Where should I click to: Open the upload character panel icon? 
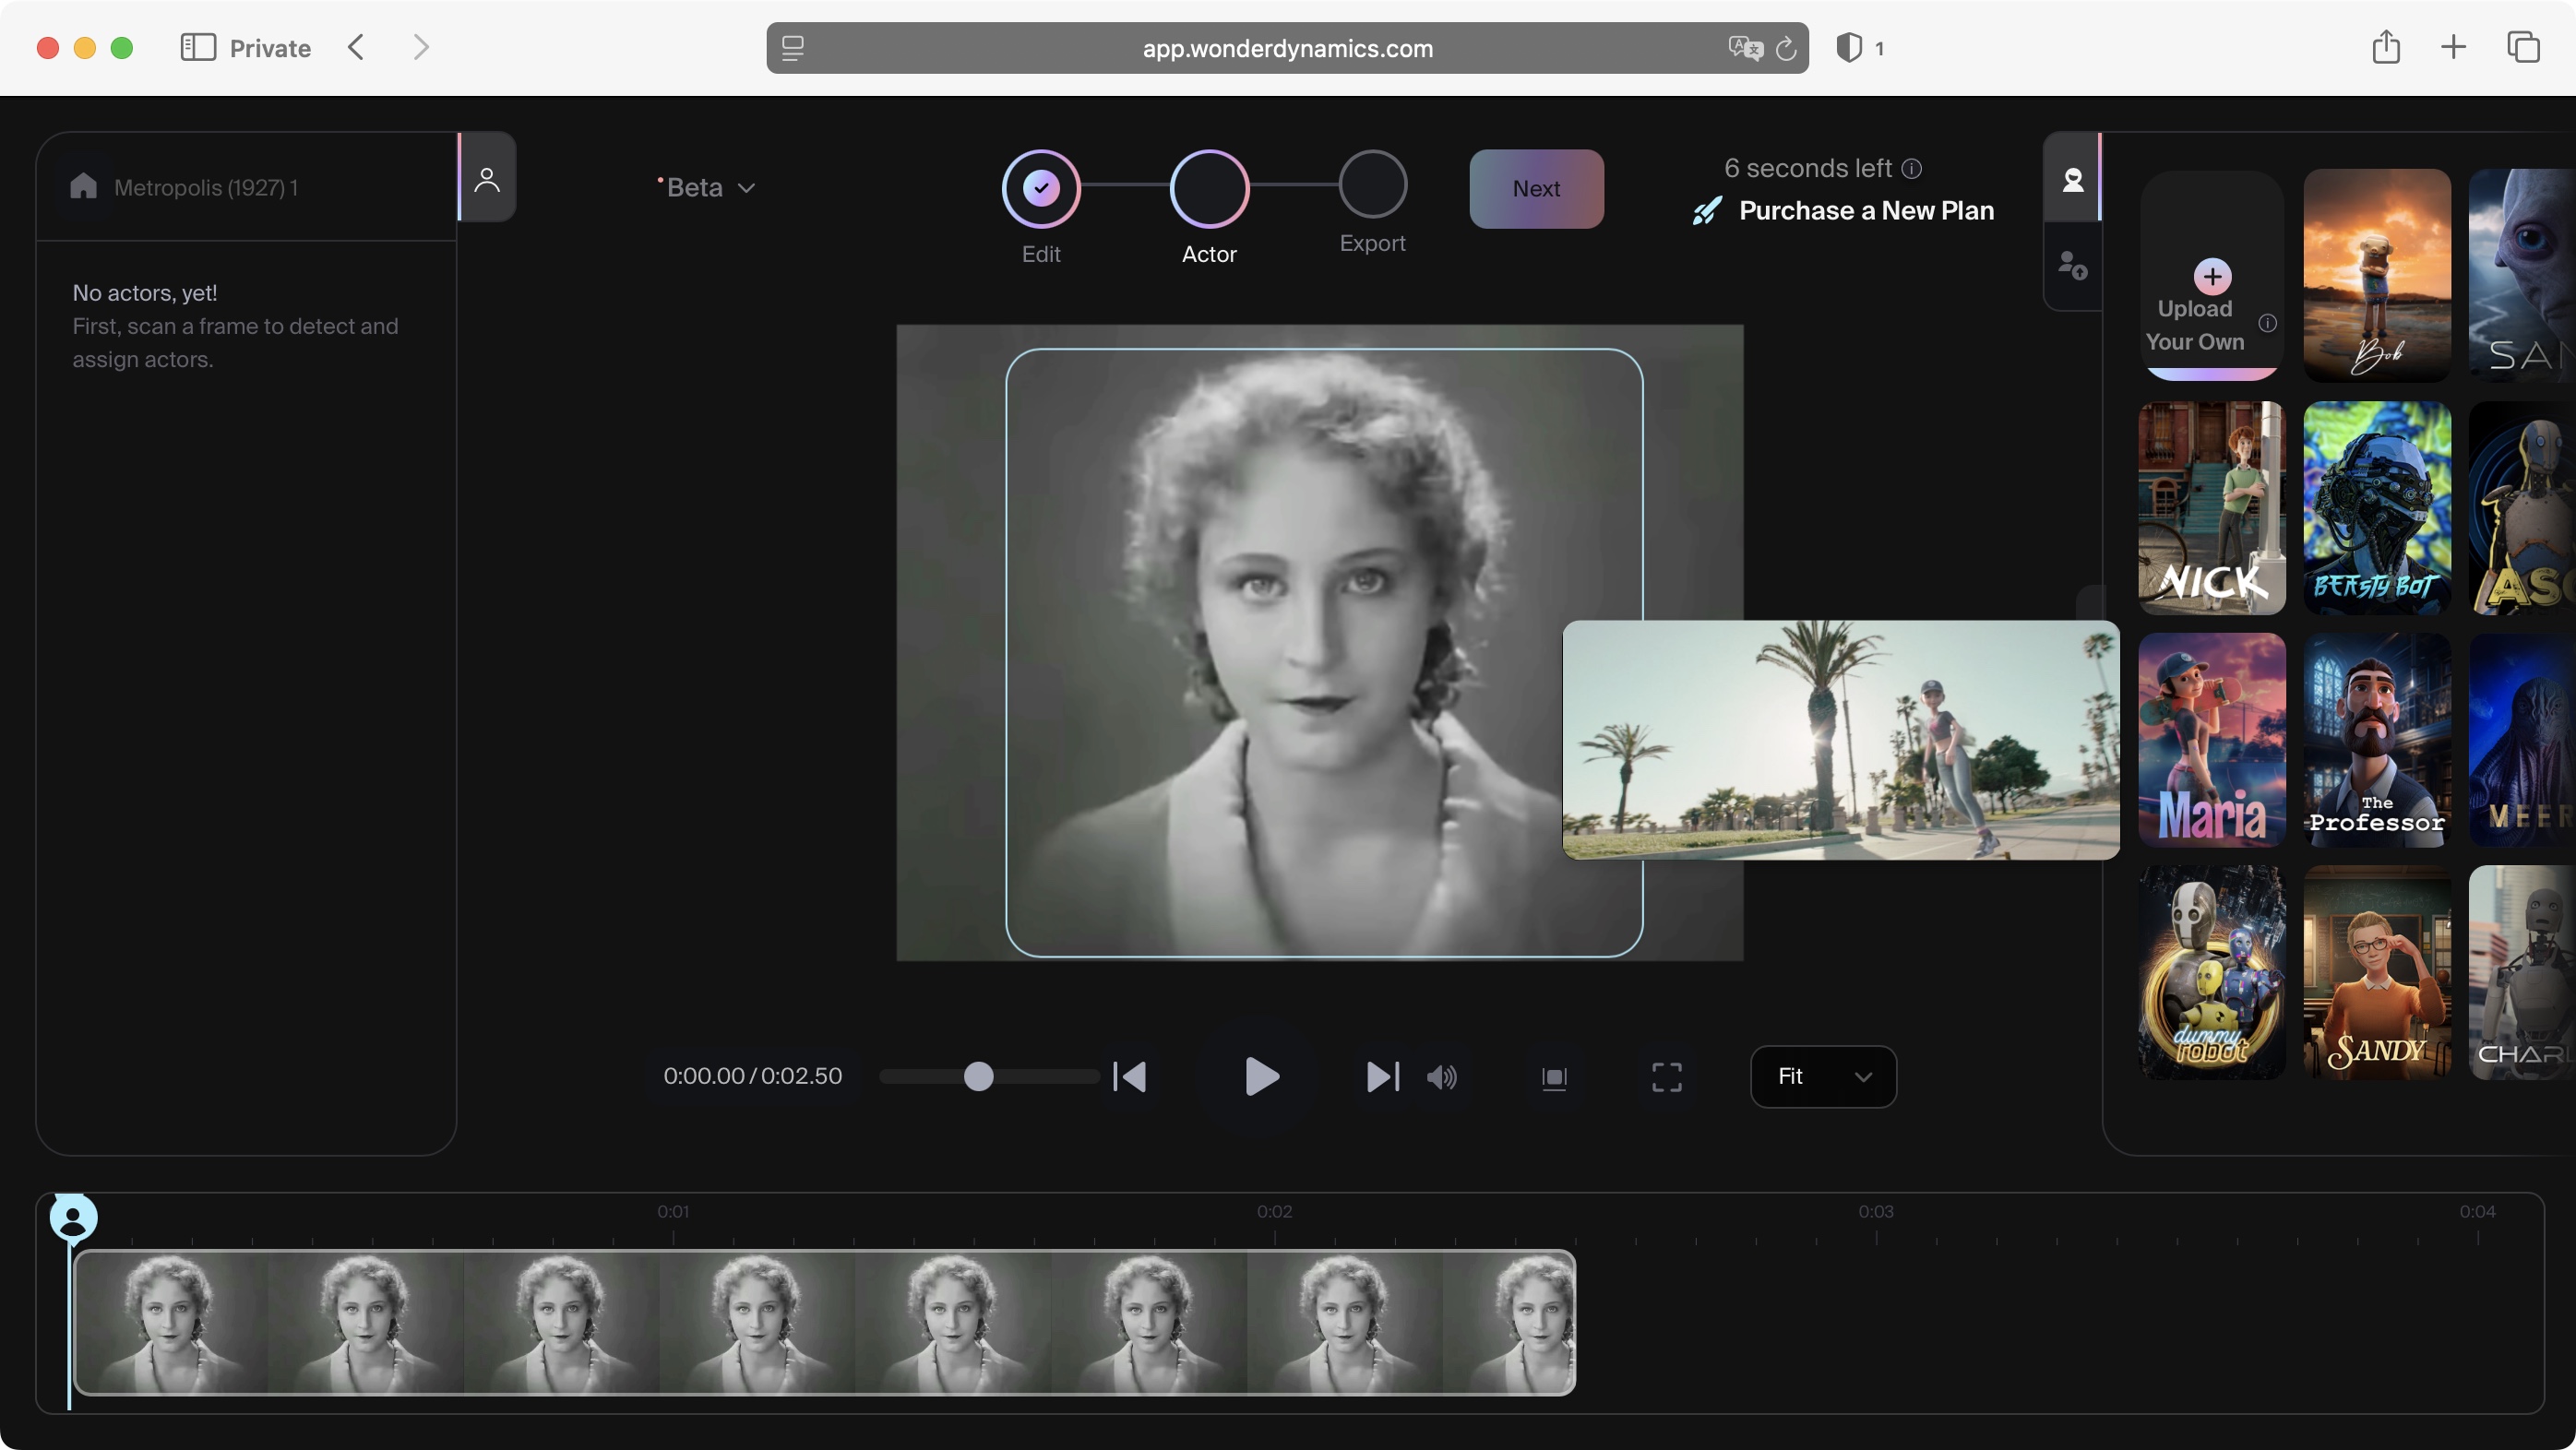click(2073, 265)
